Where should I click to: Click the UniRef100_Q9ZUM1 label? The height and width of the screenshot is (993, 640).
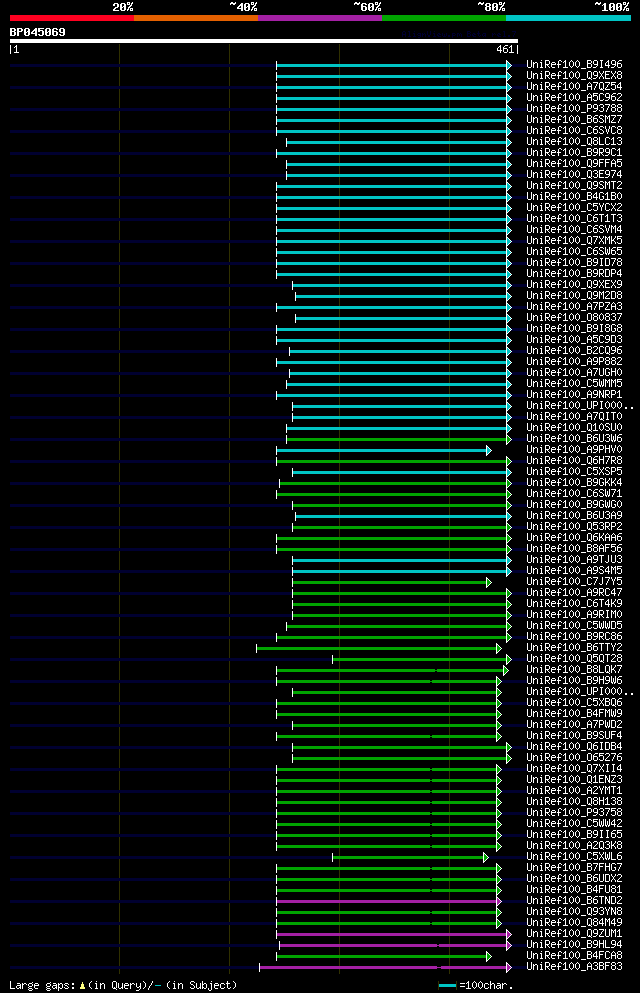coord(574,933)
